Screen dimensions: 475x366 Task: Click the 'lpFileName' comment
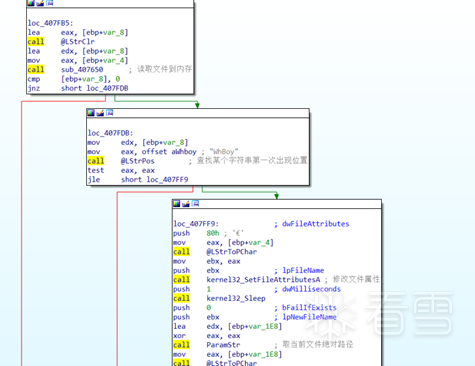(x=303, y=270)
